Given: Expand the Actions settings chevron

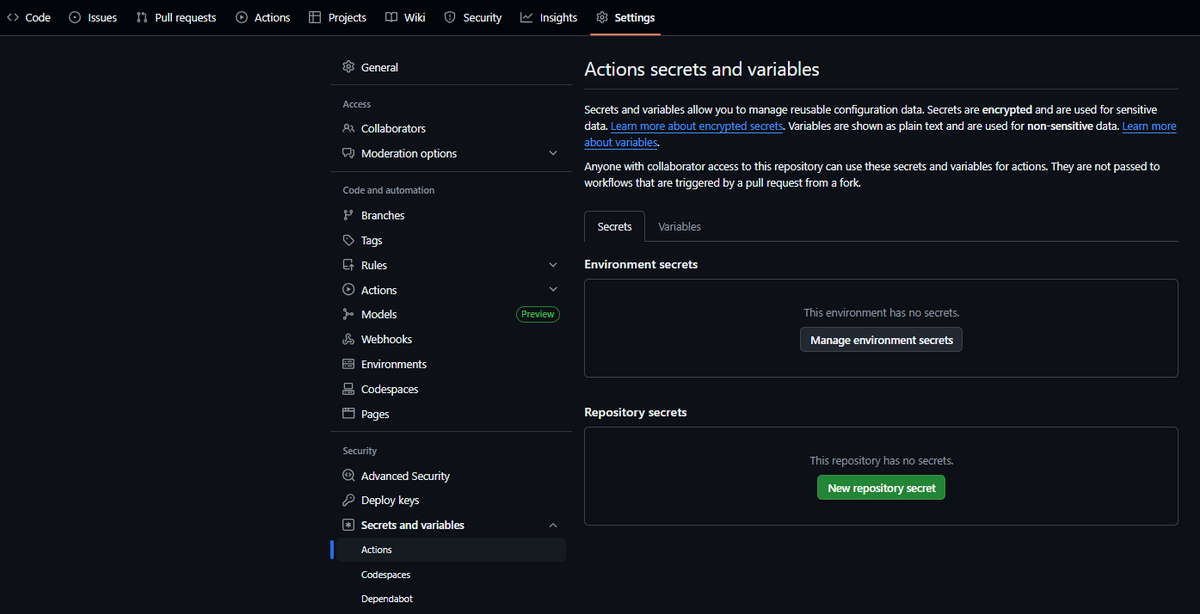Looking at the screenshot, I should 553,290.
